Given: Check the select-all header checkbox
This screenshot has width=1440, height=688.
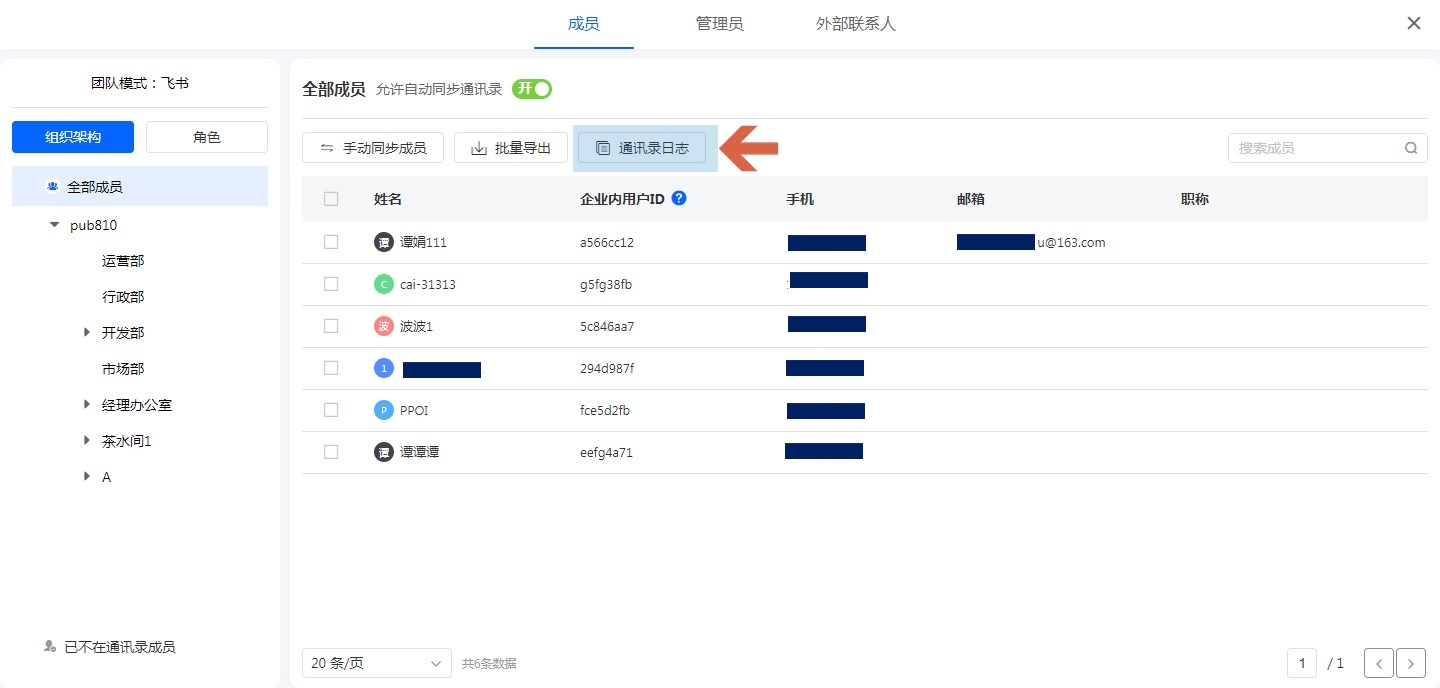Looking at the screenshot, I should pos(331,199).
